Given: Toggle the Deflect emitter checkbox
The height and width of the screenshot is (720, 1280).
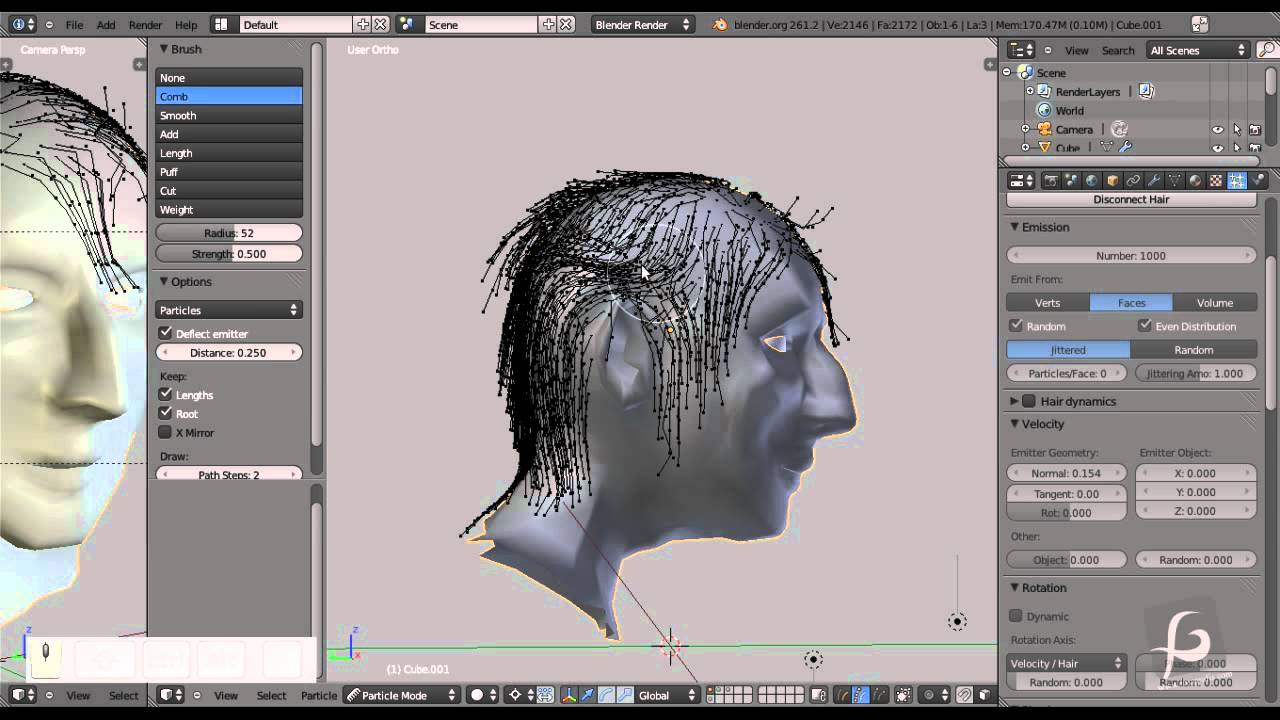Looking at the screenshot, I should tap(166, 333).
